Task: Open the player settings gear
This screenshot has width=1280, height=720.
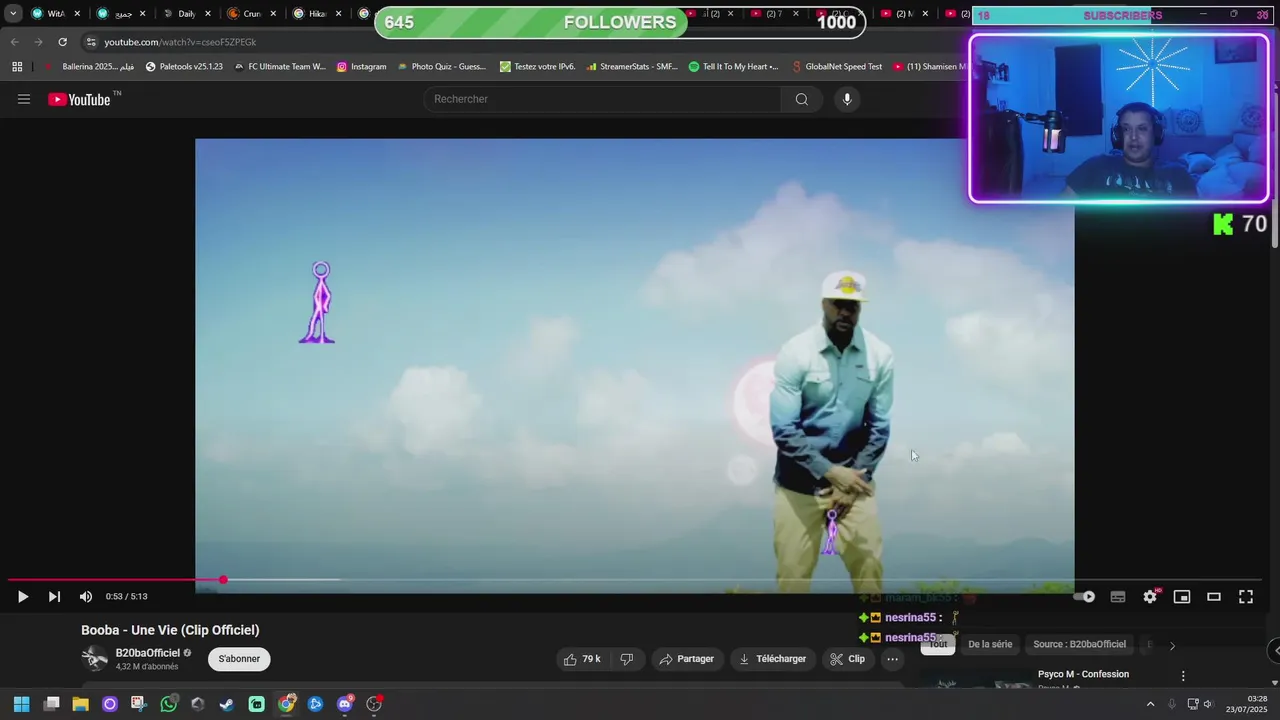Action: tap(1150, 597)
